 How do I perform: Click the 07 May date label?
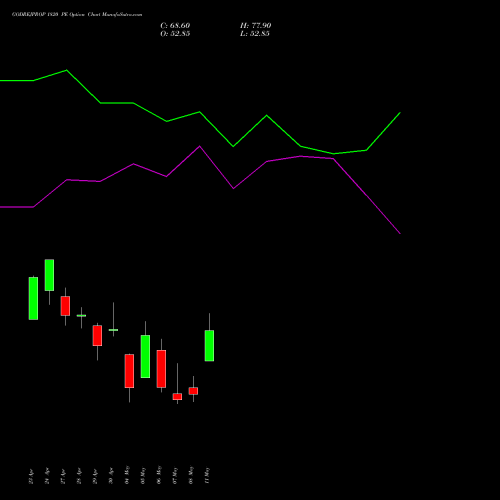pyautogui.click(x=175, y=475)
